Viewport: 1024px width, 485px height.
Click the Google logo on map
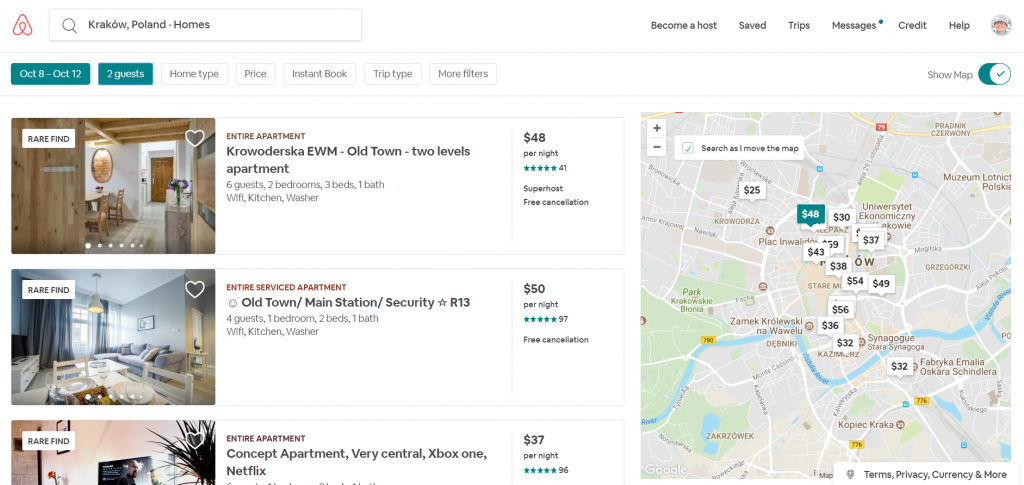click(665, 470)
